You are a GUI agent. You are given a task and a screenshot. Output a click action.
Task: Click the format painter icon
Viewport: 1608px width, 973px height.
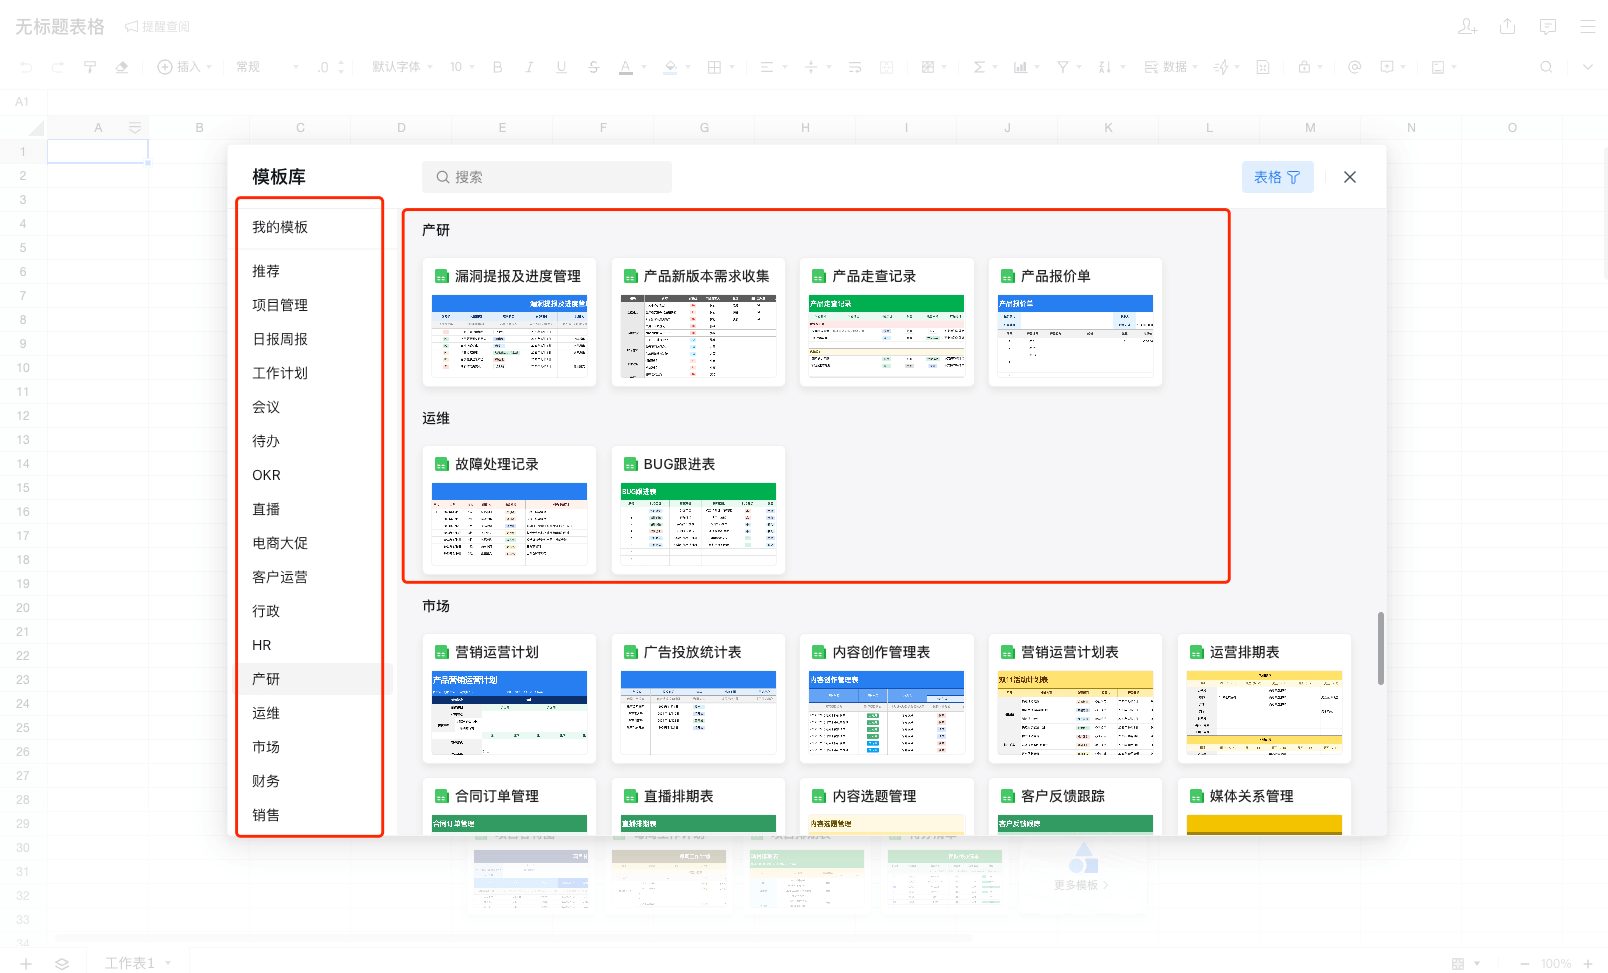click(x=90, y=67)
